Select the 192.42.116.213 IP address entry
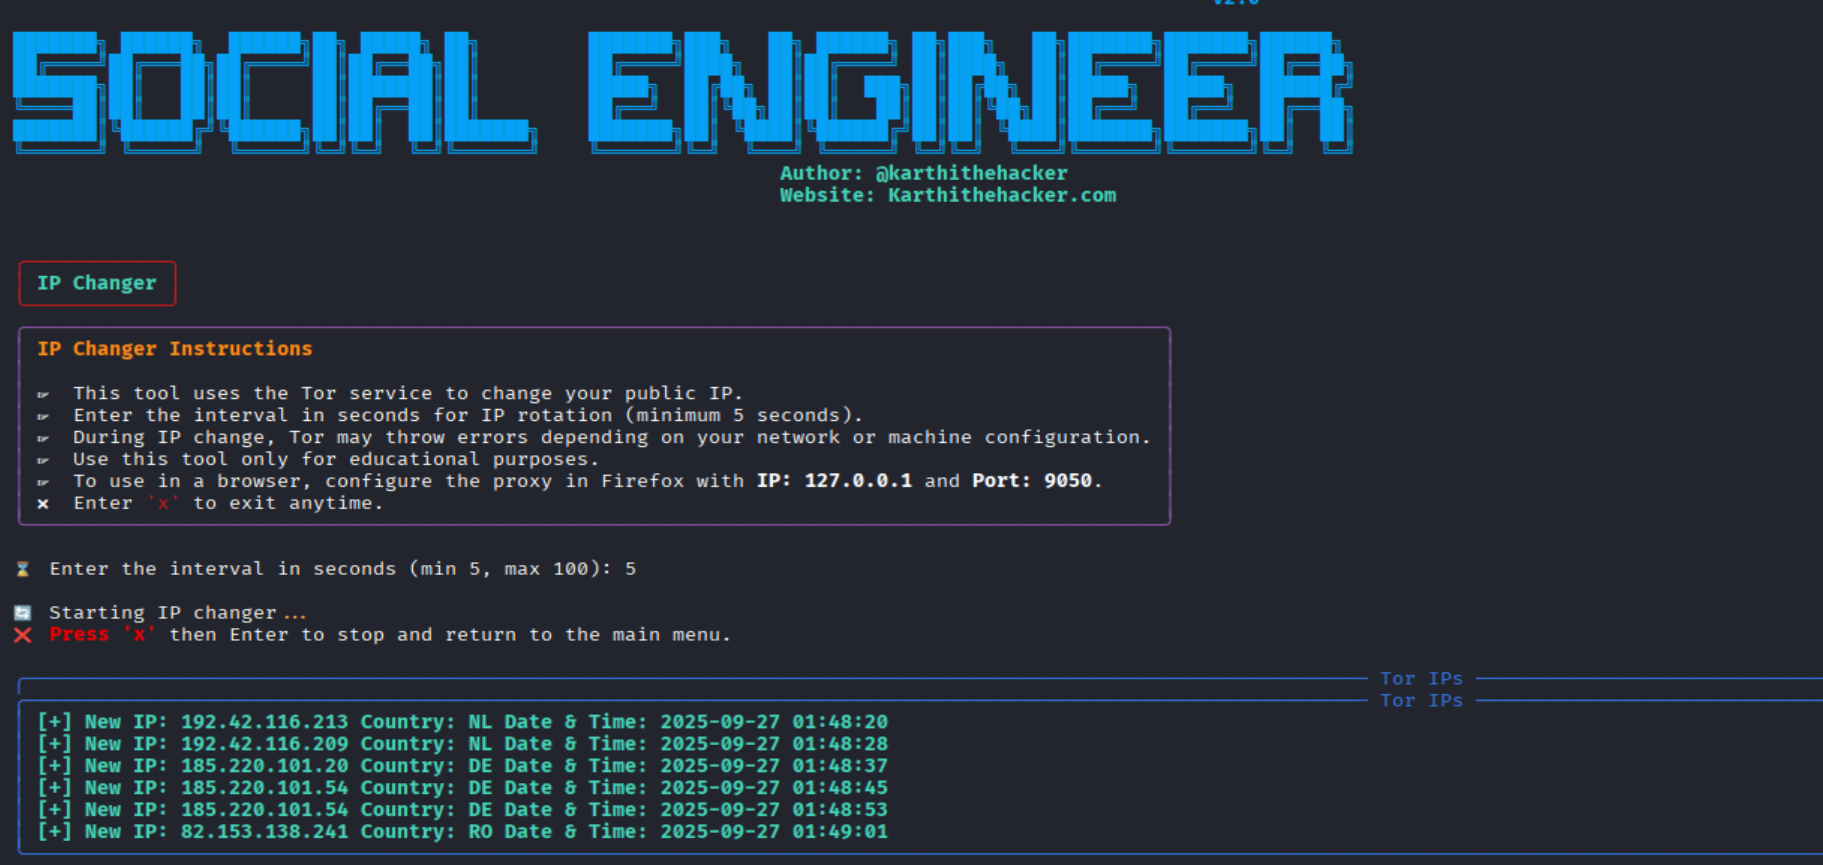 [x=264, y=722]
